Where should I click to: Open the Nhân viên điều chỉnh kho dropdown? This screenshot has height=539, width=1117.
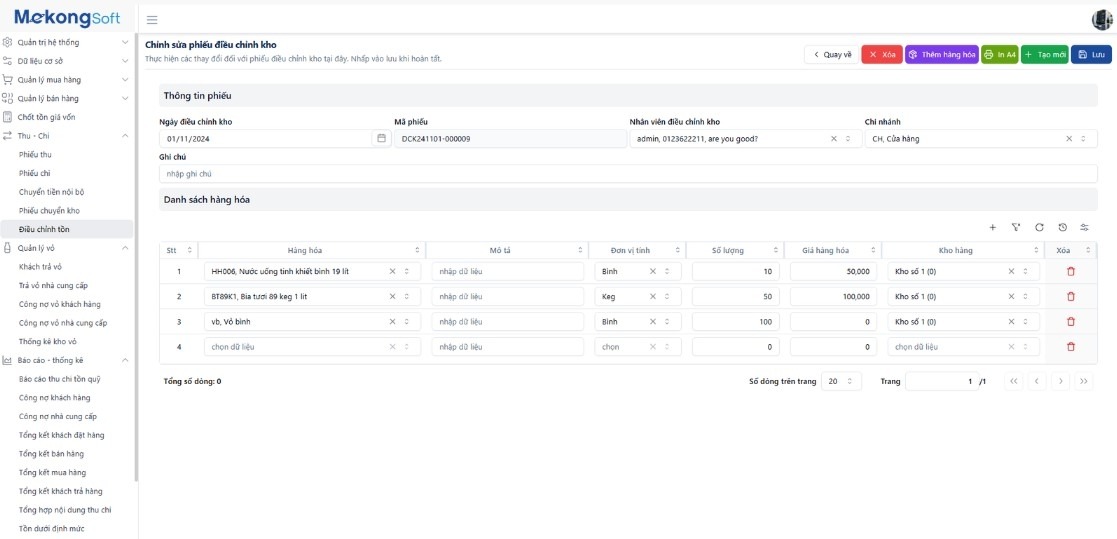[x=848, y=139]
